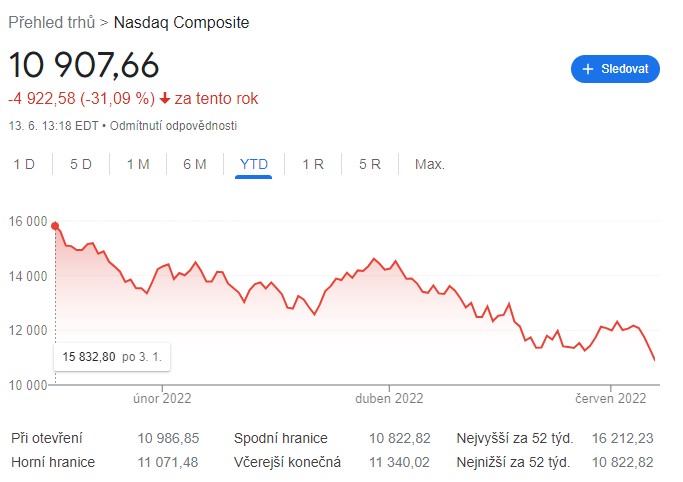Switch to the 1 R range
The width and height of the screenshot is (683, 482).
[313, 164]
